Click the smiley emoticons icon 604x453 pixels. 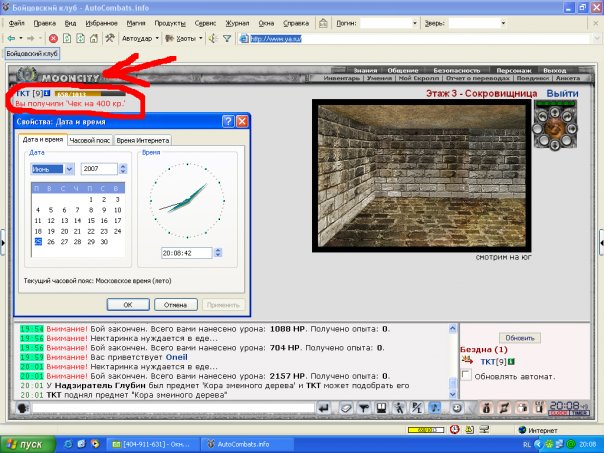pos(457,408)
